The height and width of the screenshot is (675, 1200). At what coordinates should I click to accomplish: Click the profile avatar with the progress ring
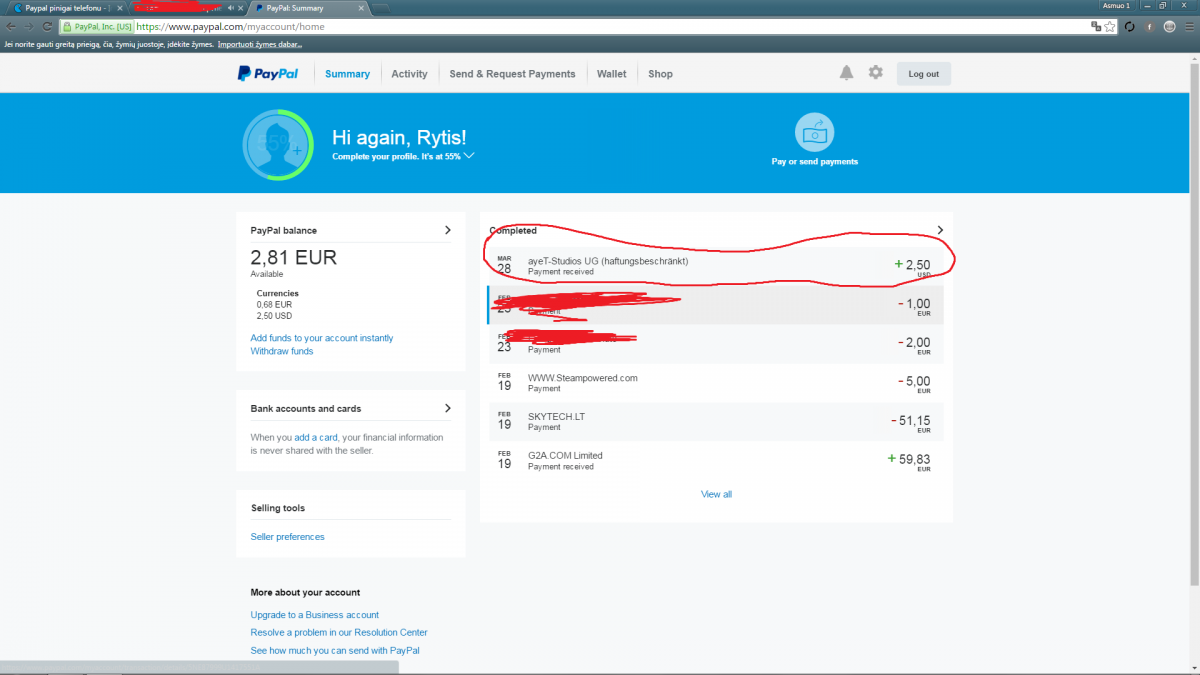click(278, 146)
